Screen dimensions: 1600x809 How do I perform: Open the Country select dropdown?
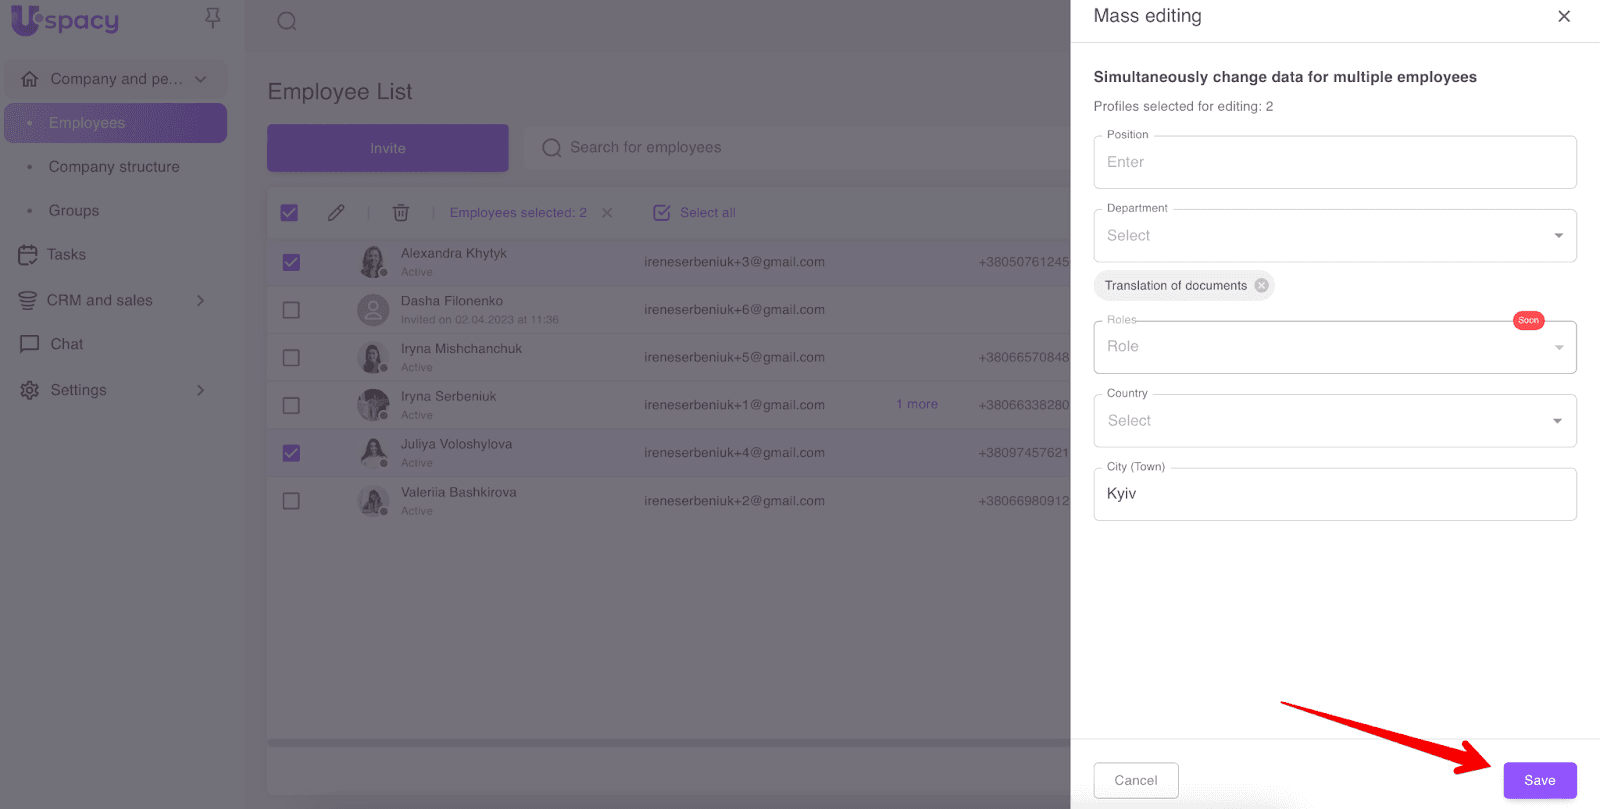pyautogui.click(x=1334, y=421)
